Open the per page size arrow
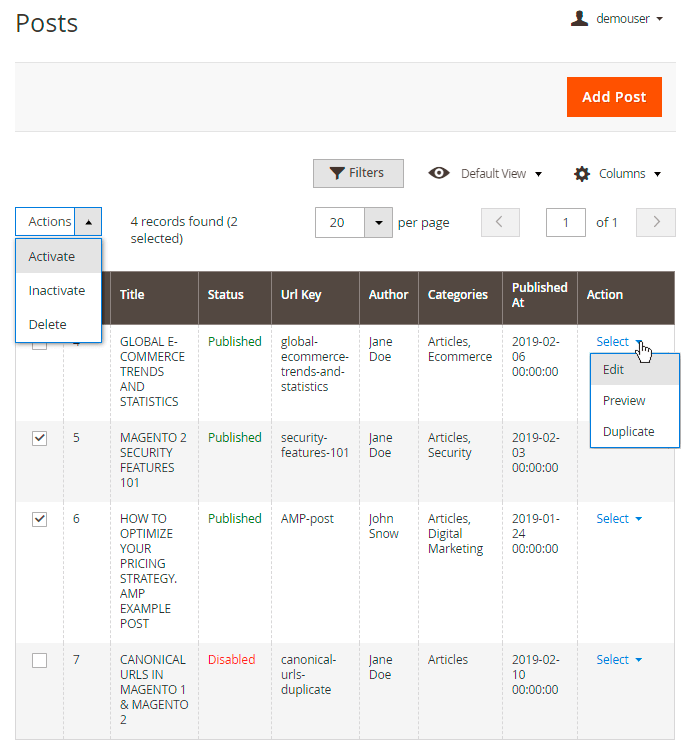The height and width of the screenshot is (752, 685). point(378,222)
